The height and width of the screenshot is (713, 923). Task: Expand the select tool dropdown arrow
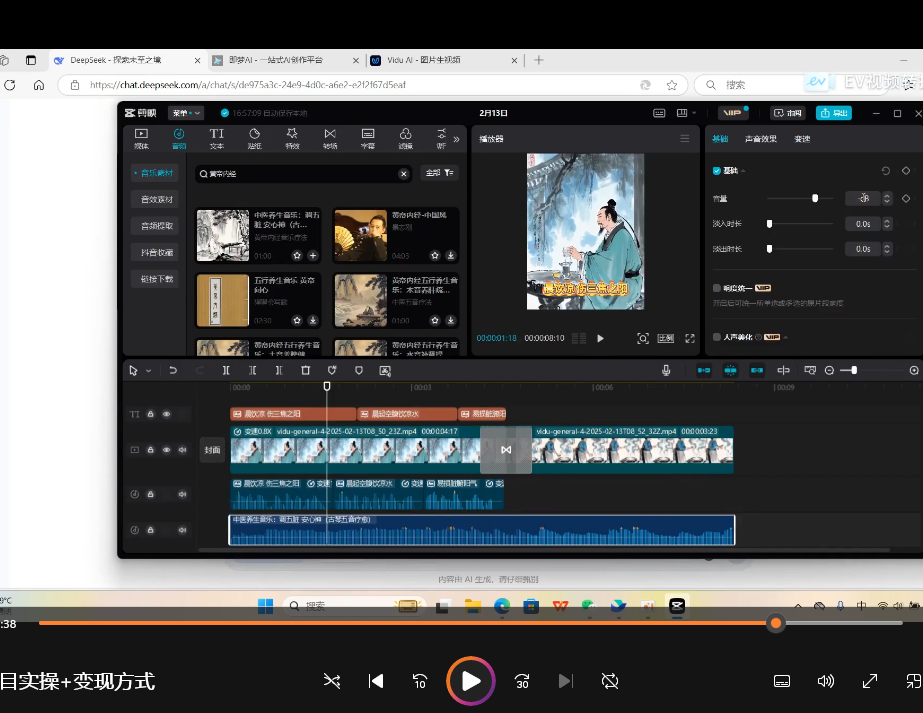[148, 371]
